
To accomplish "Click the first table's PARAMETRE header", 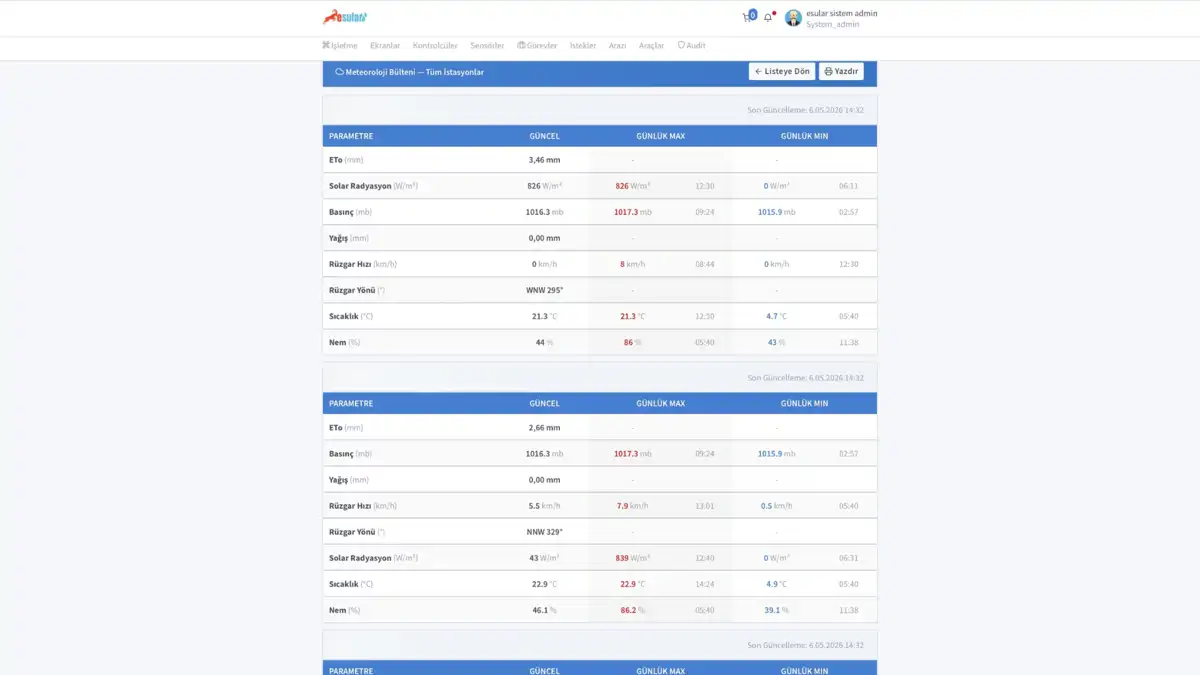I will click(x=351, y=136).
